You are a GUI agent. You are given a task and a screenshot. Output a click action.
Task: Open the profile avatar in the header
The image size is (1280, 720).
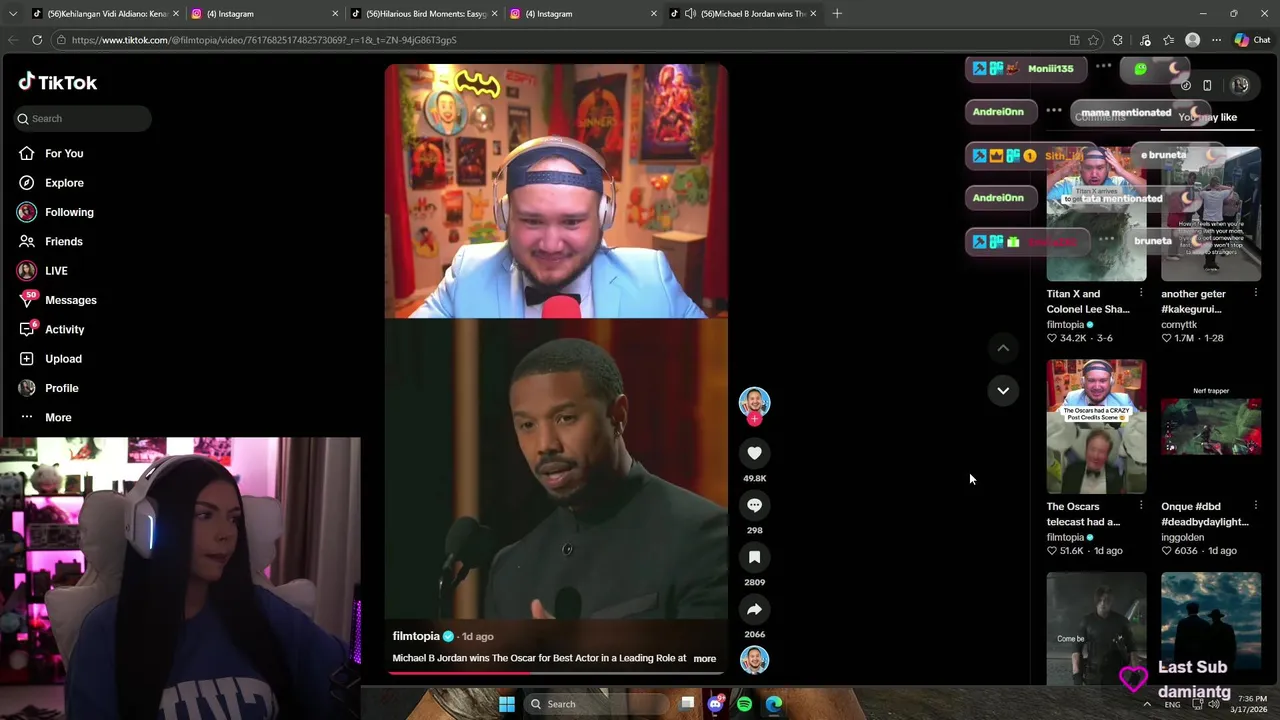pyautogui.click(x=1240, y=86)
